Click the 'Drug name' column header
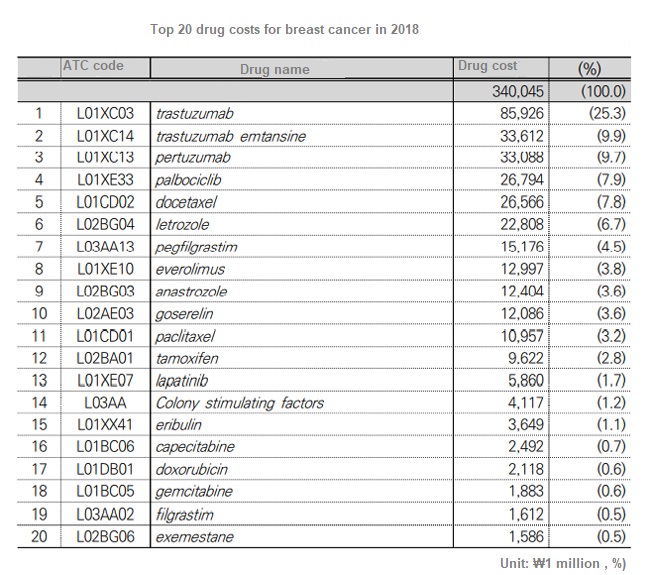 (274, 70)
